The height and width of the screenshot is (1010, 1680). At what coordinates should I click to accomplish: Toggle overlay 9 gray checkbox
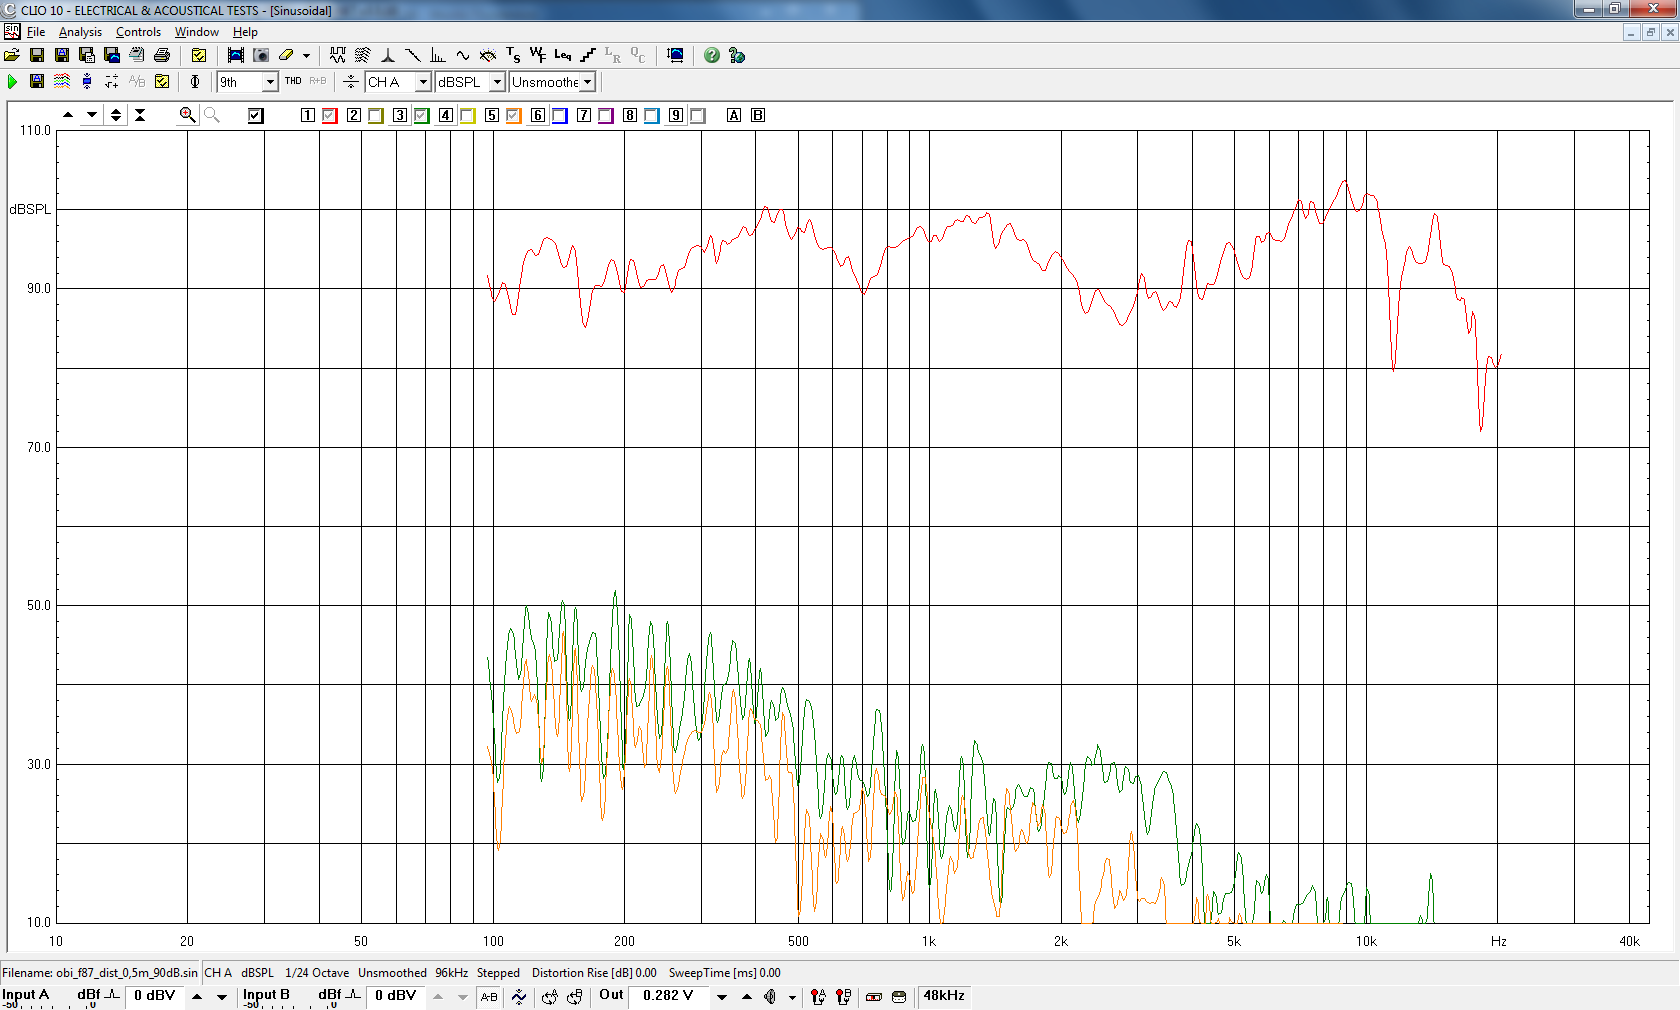(x=698, y=116)
